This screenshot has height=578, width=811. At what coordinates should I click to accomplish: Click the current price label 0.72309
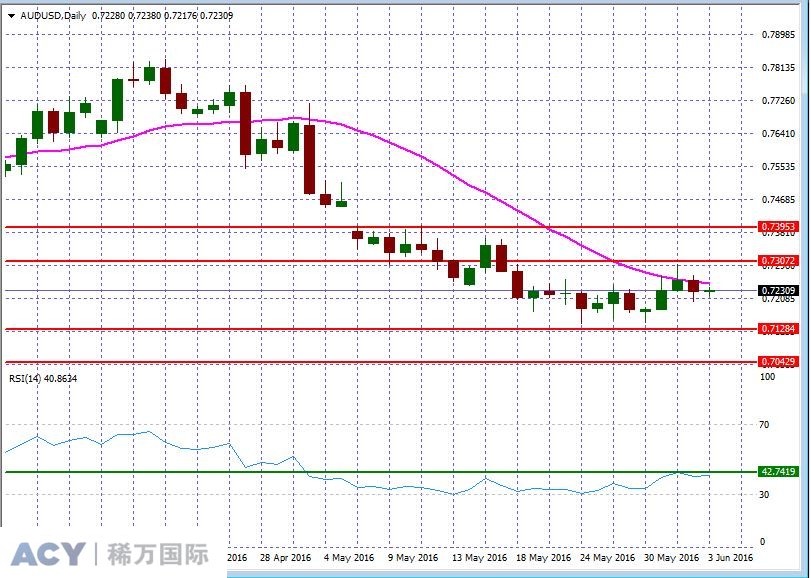pyautogui.click(x=778, y=291)
